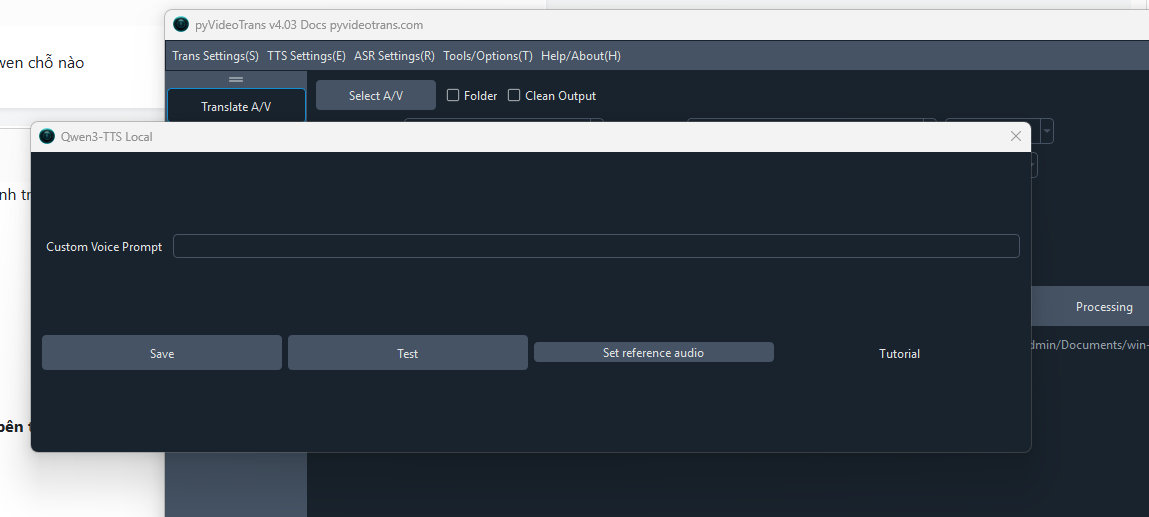This screenshot has width=1149, height=517.
Task: Open the TTS Settings(E) menu
Action: coord(306,56)
